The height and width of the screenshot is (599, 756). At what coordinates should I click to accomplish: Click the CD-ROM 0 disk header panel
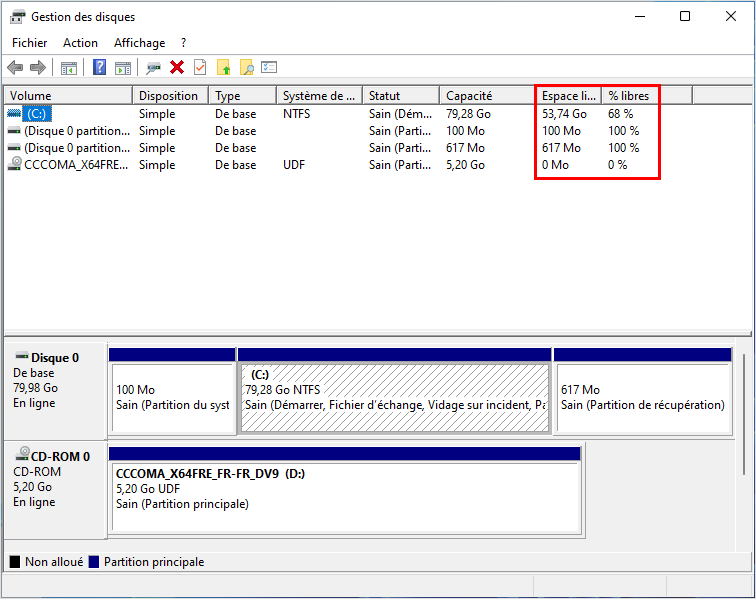55,489
